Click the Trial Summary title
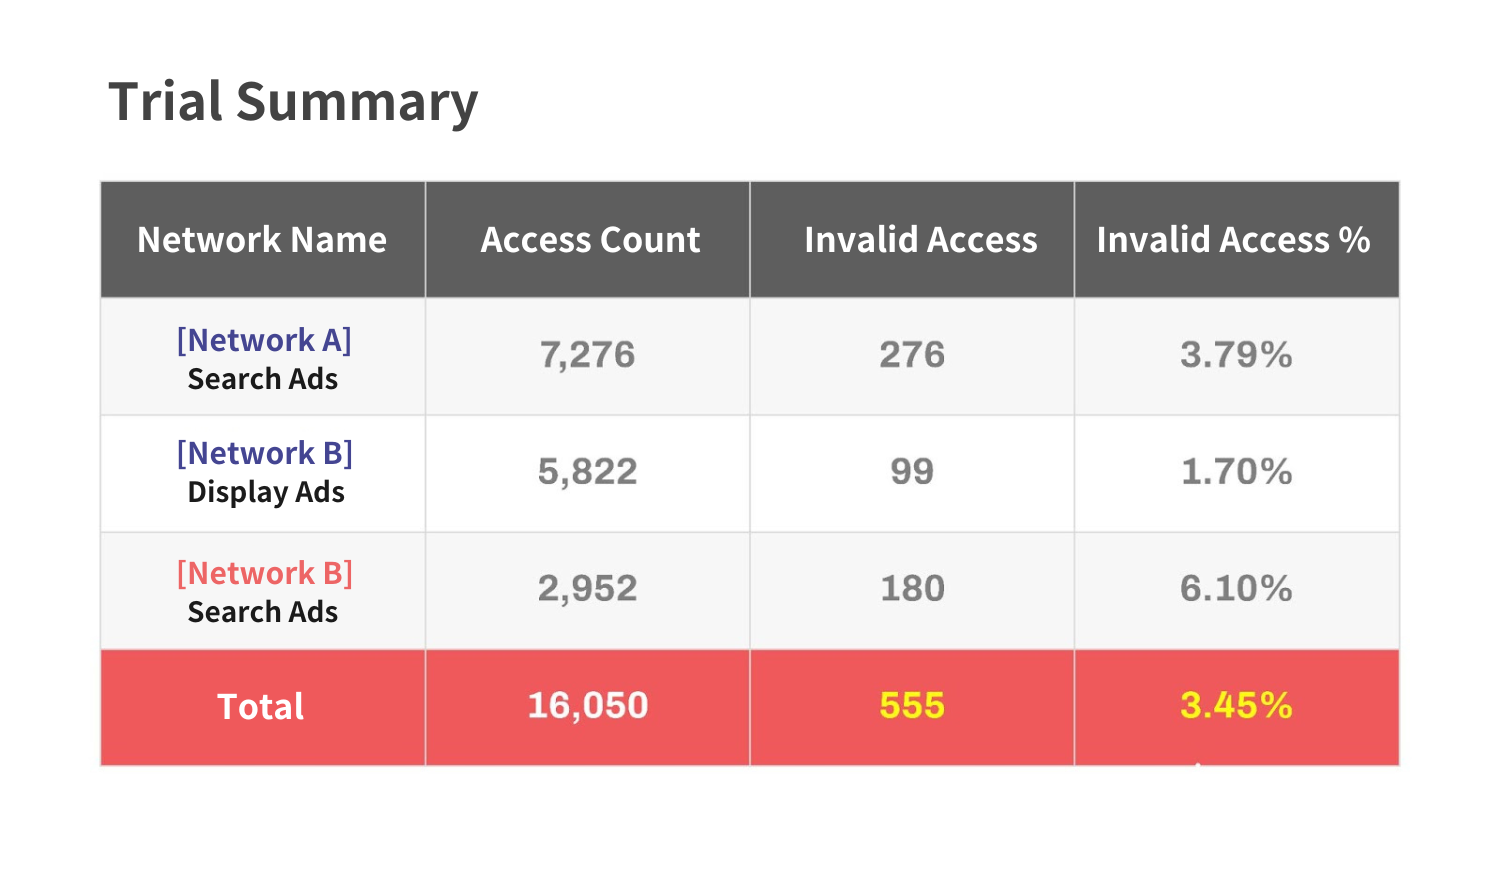Image resolution: width=1500 pixels, height=876 pixels. tap(293, 102)
